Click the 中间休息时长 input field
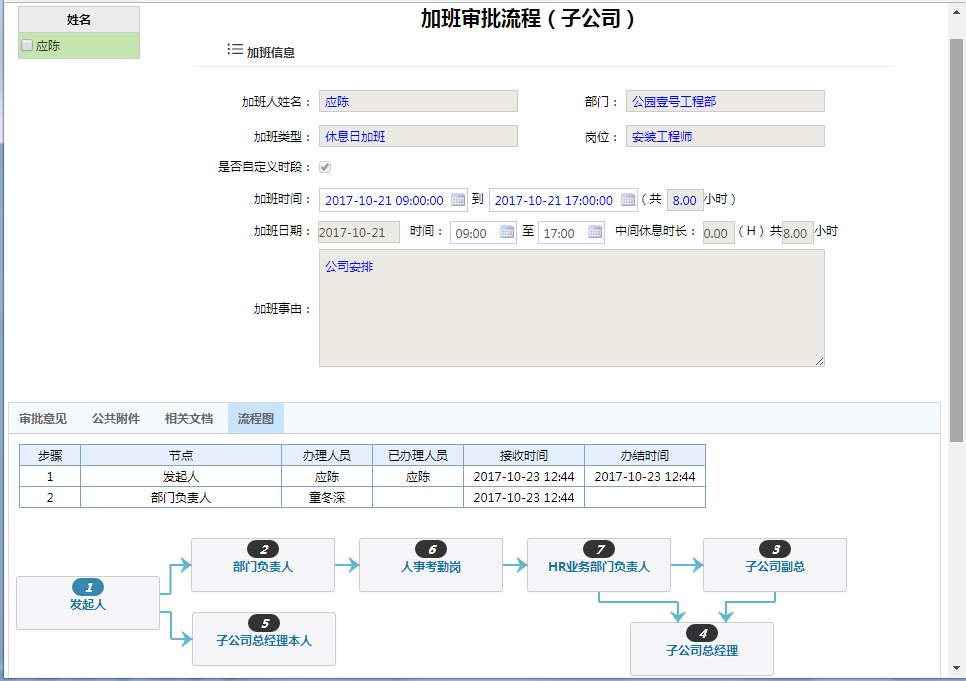Viewport: 966px width, 681px height. pos(717,233)
